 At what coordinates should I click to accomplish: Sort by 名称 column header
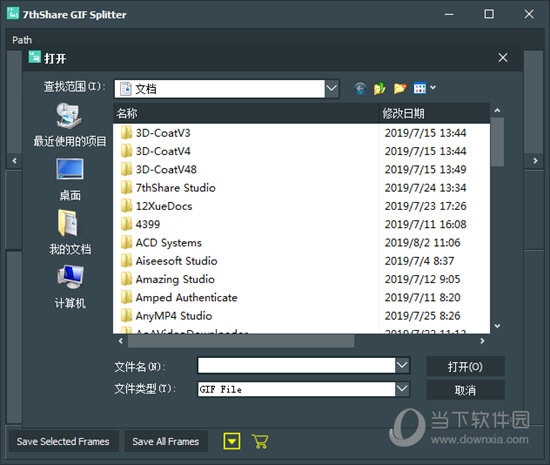click(246, 113)
